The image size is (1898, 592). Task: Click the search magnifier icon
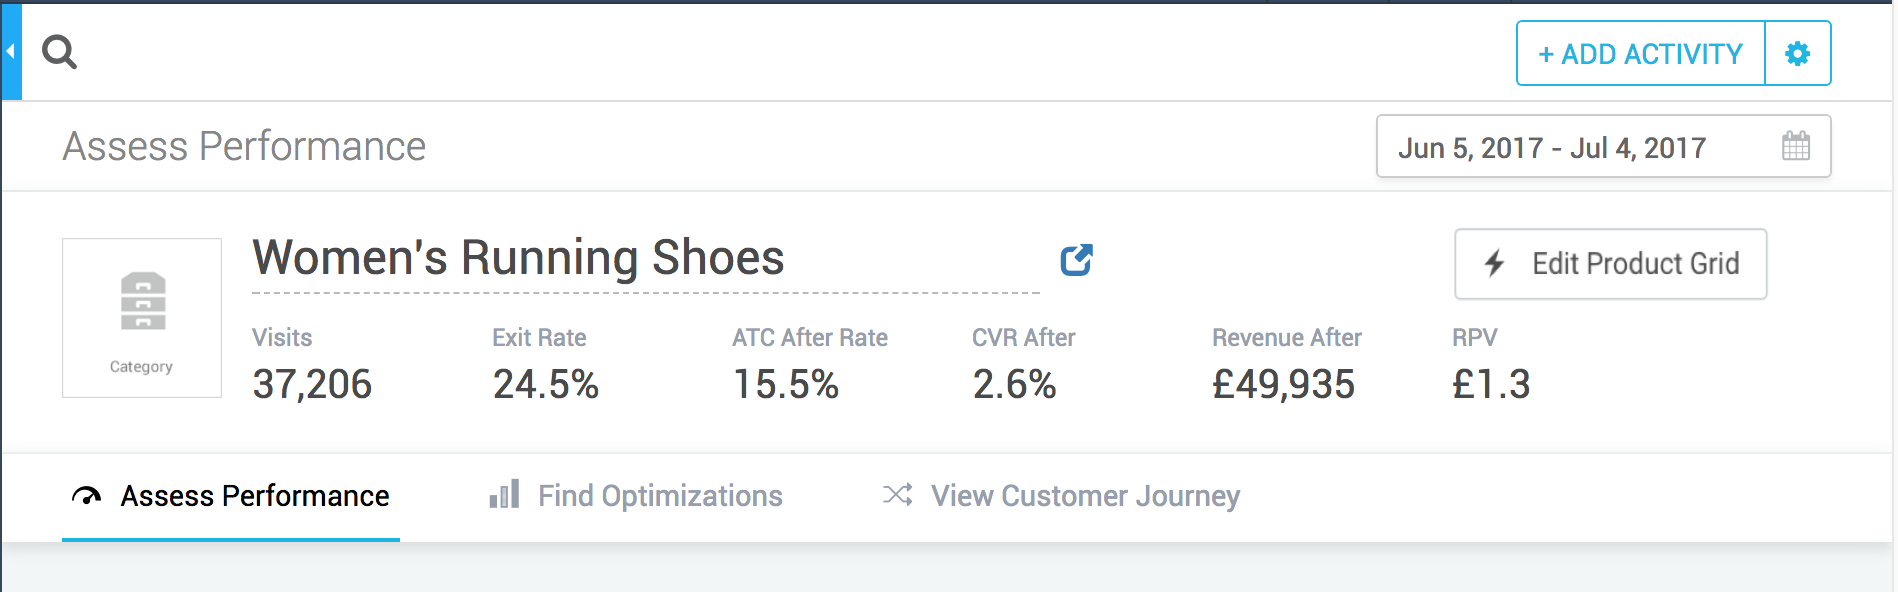point(59,52)
